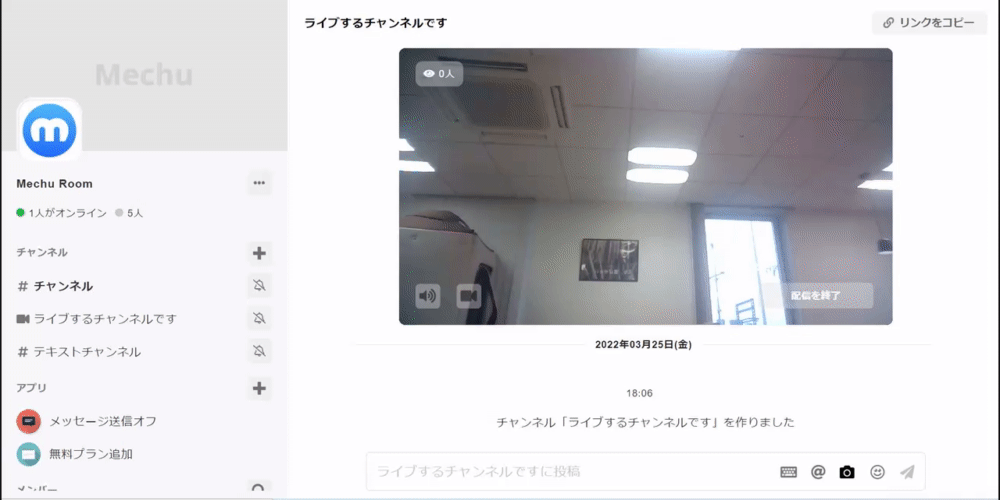The image size is (1000, 500).
Task: Toggle notification bell for テキストチャンネル
Action: click(x=259, y=352)
